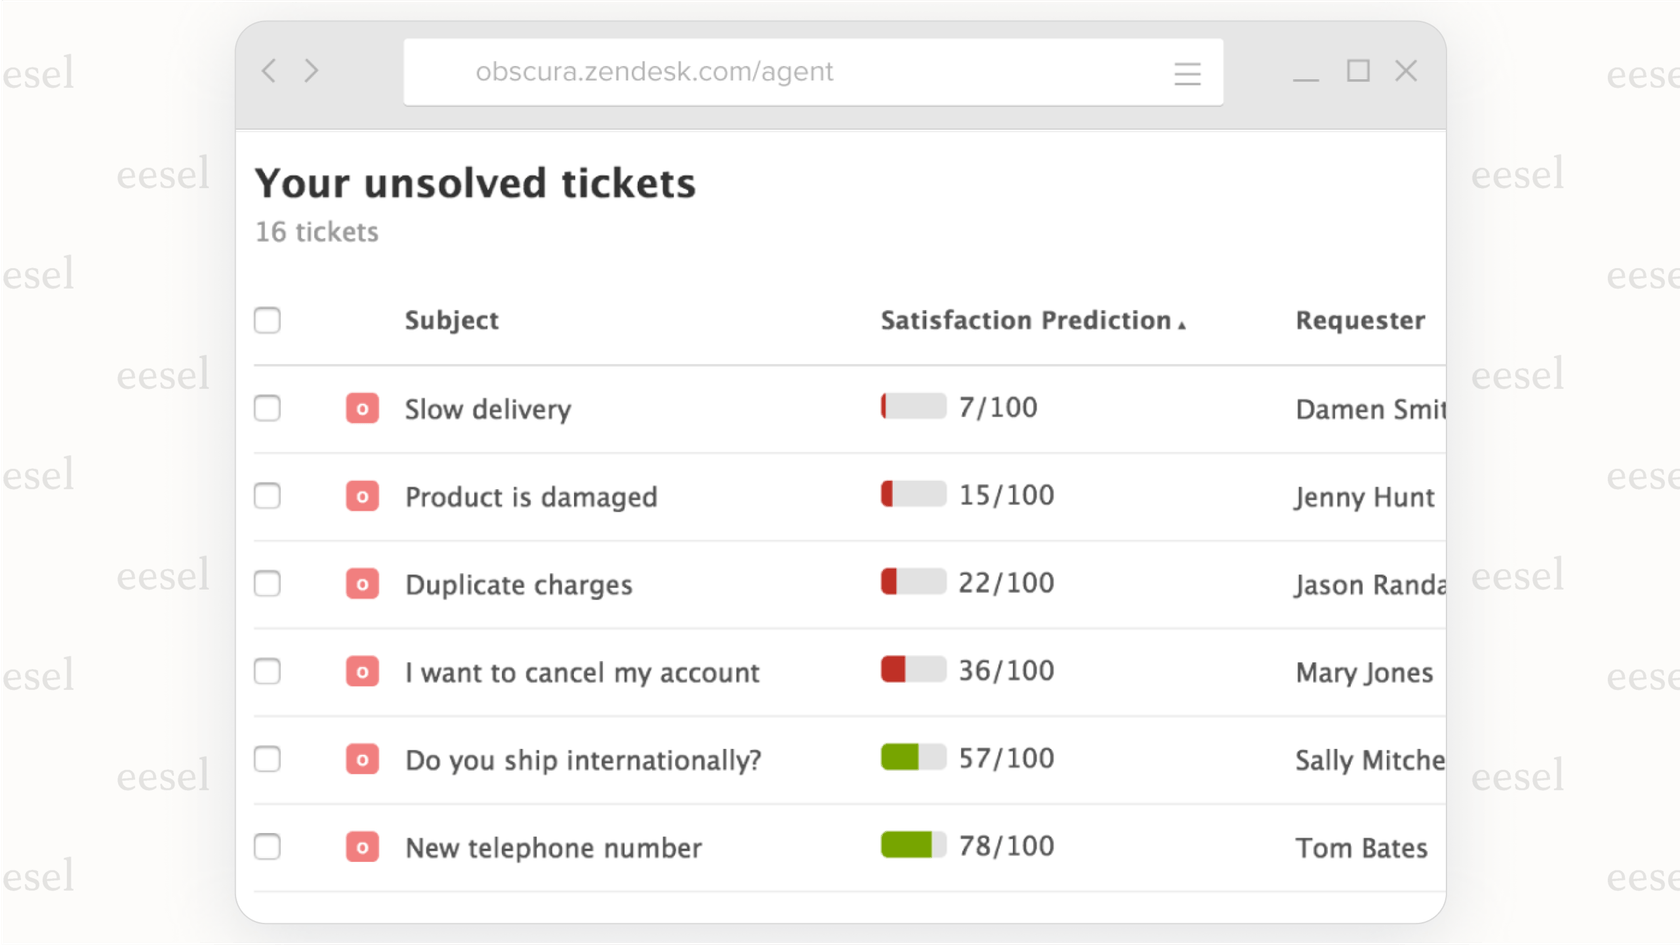Click the status badge next to Duplicate charges

[x=361, y=583]
